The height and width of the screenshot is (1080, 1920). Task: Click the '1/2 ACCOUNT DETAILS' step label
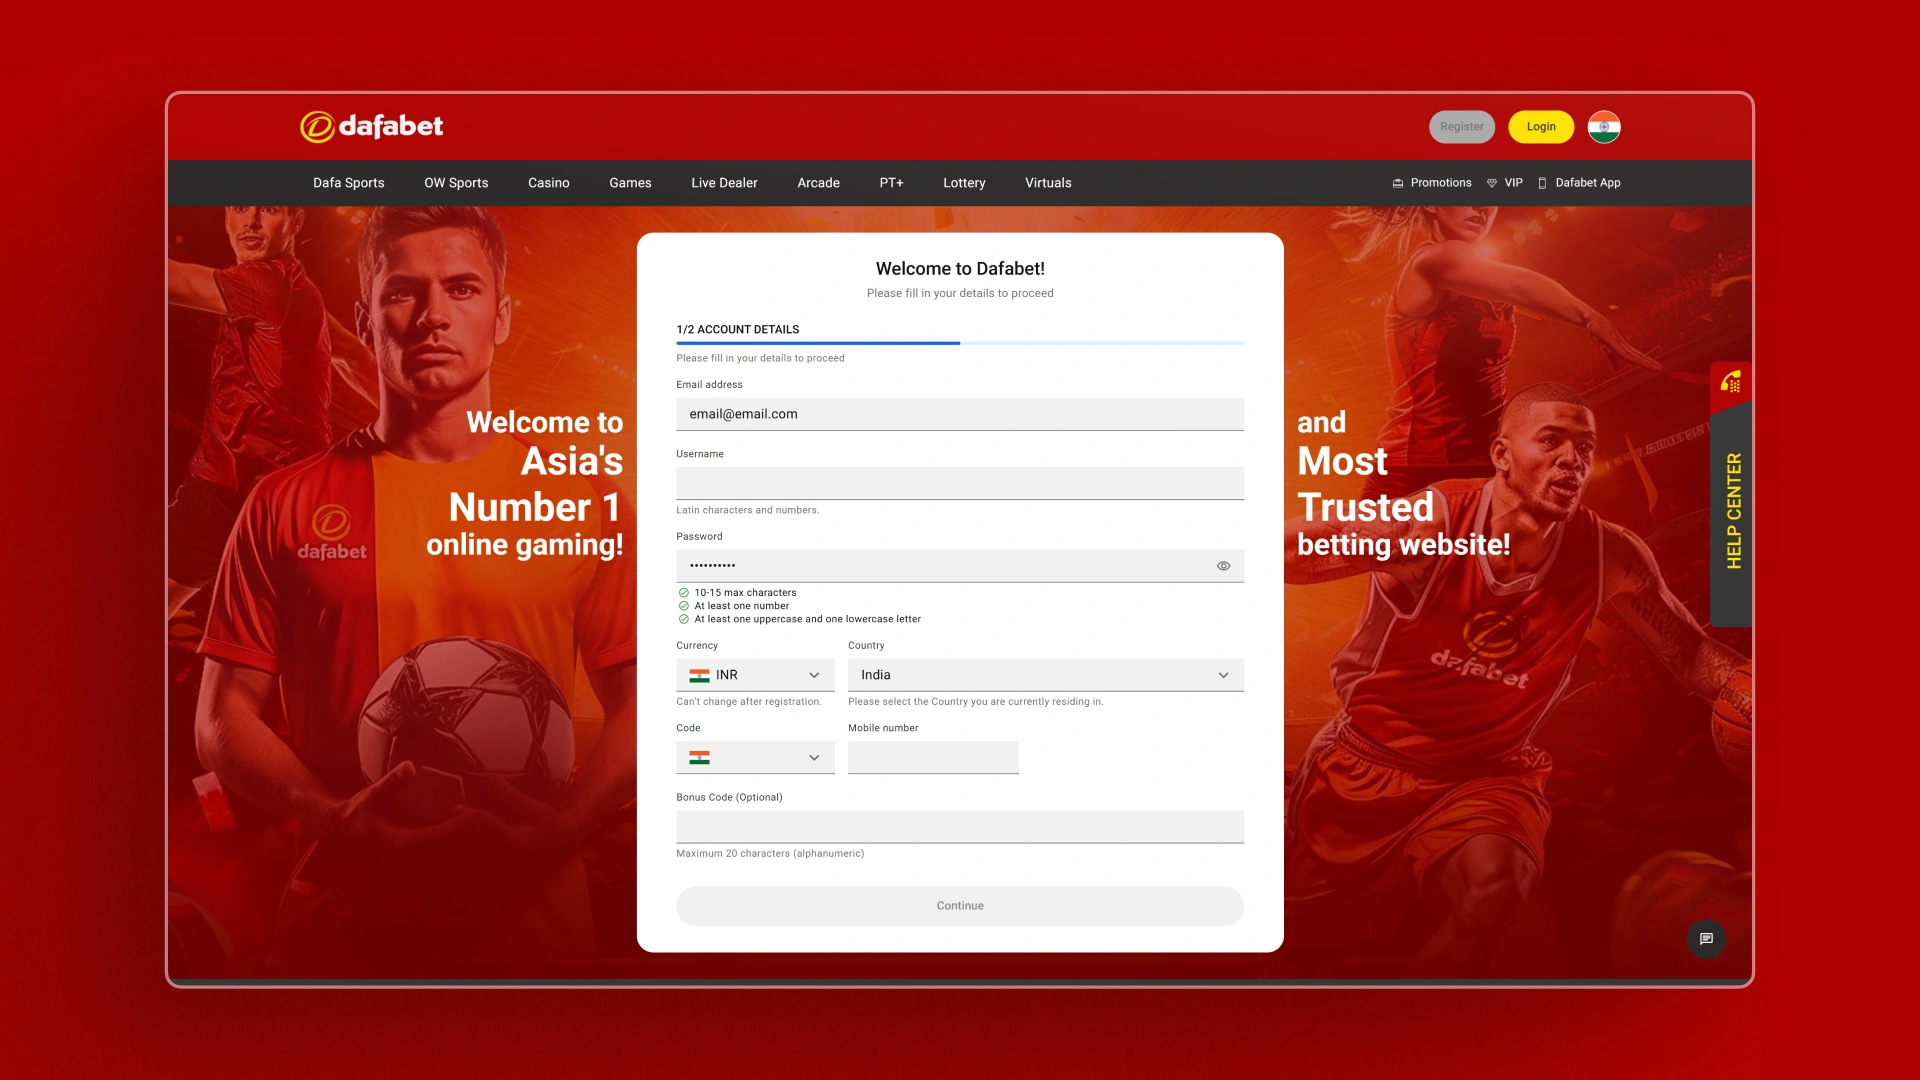[x=738, y=329]
